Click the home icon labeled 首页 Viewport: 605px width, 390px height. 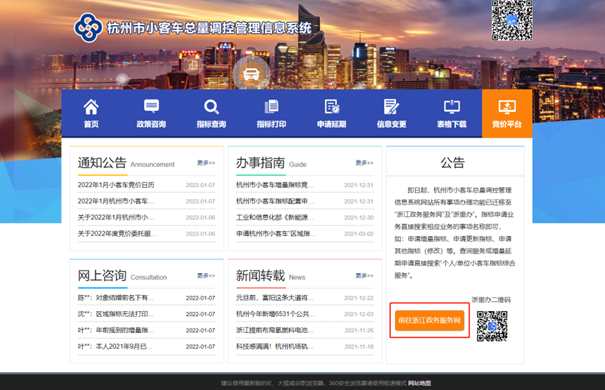point(91,107)
